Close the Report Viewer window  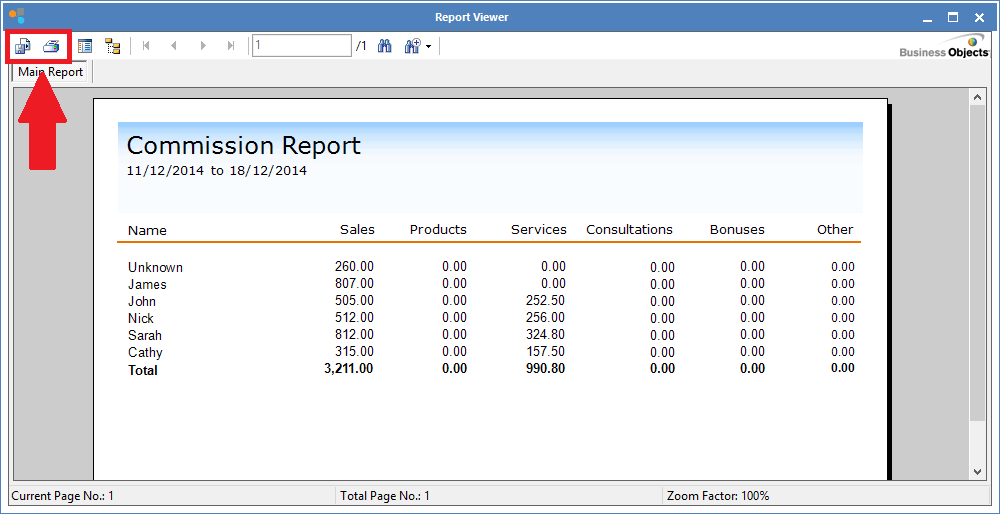[x=979, y=16]
